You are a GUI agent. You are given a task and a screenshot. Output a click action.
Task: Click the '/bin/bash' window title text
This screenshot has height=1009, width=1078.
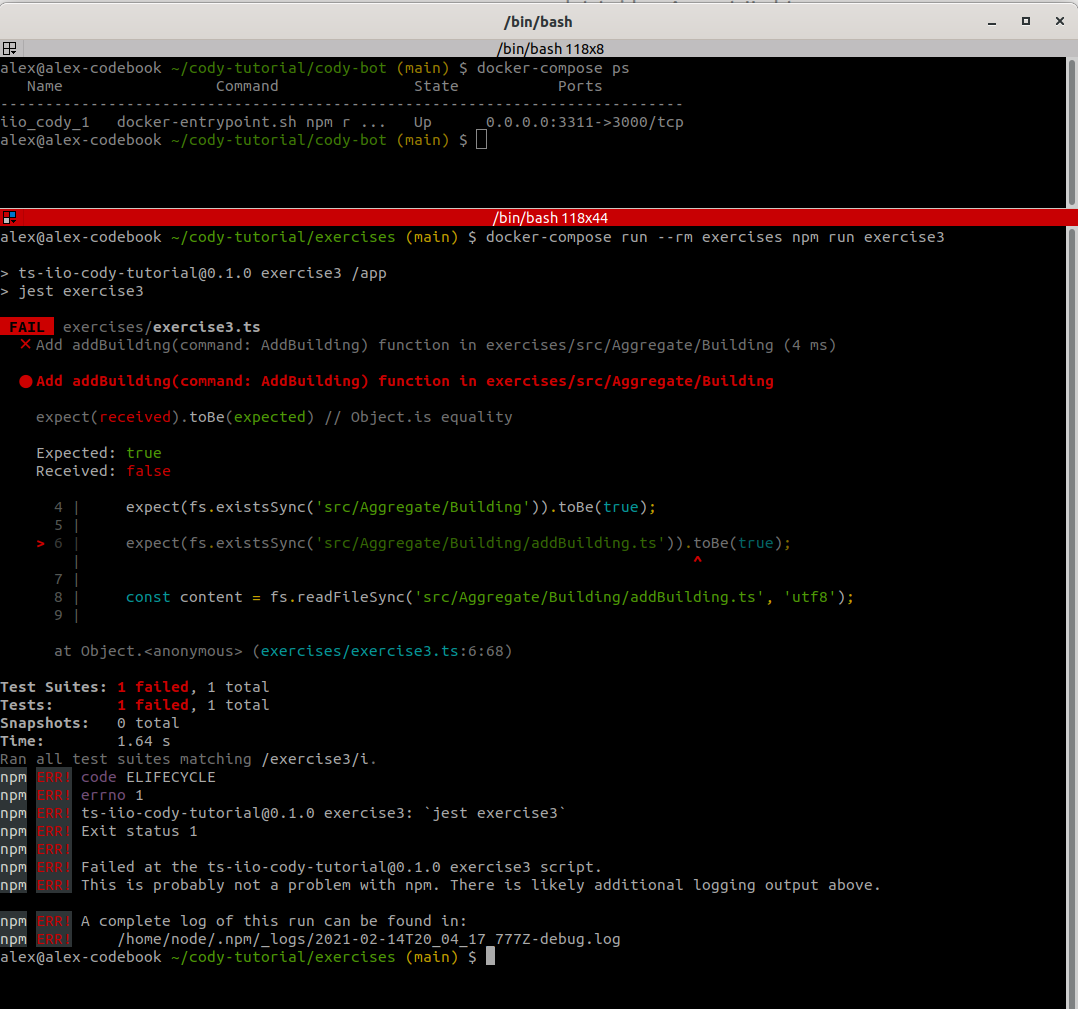[538, 22]
